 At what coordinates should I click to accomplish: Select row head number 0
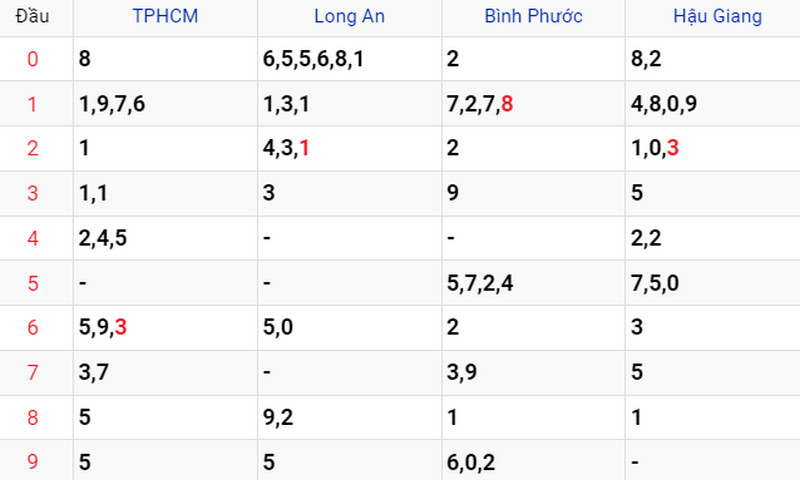33,59
